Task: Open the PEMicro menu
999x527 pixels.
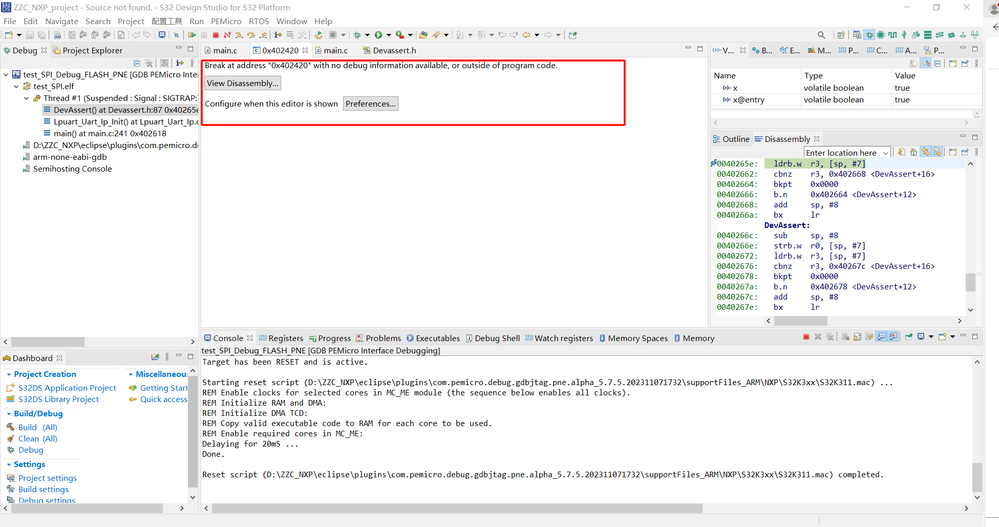Action: 226,21
